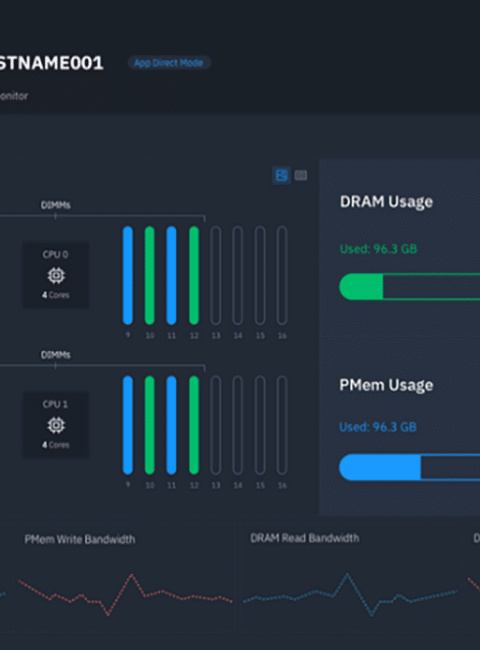Click the DIMMs label above CPU 0

point(56,205)
